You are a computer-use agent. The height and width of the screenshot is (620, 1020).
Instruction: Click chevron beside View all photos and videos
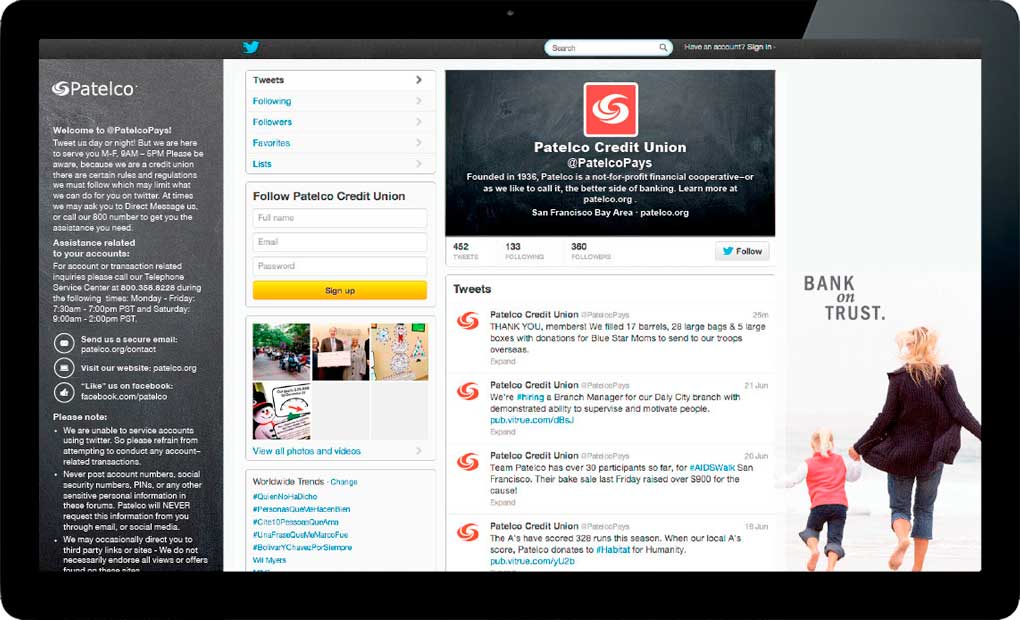tap(418, 450)
